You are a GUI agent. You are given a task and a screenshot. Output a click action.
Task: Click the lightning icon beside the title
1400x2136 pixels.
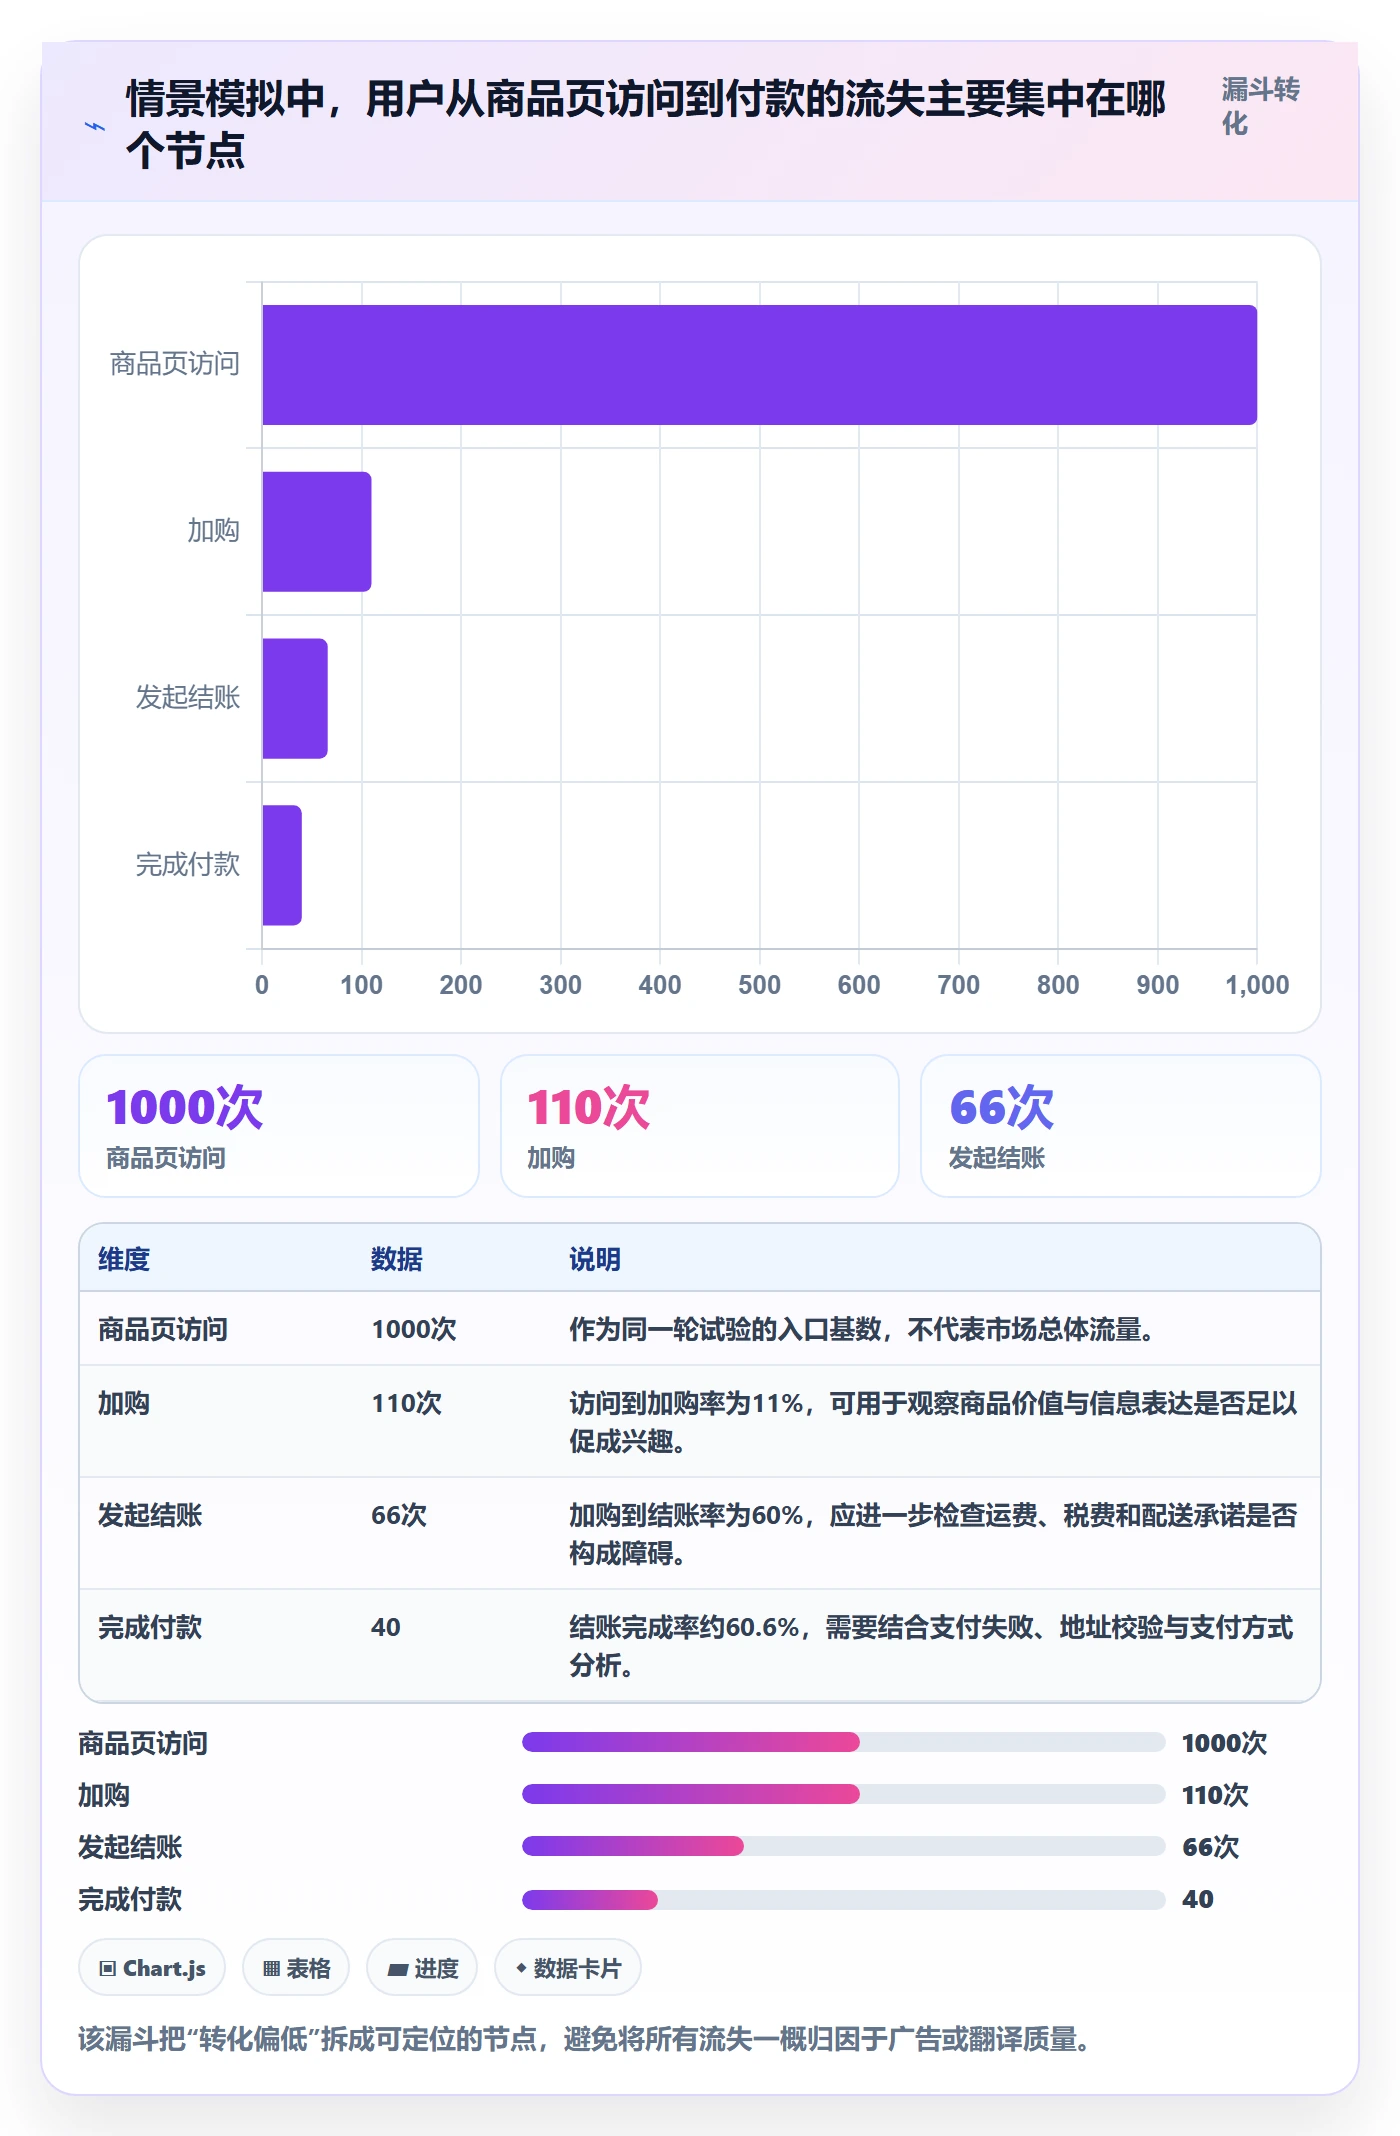pyautogui.click(x=95, y=126)
